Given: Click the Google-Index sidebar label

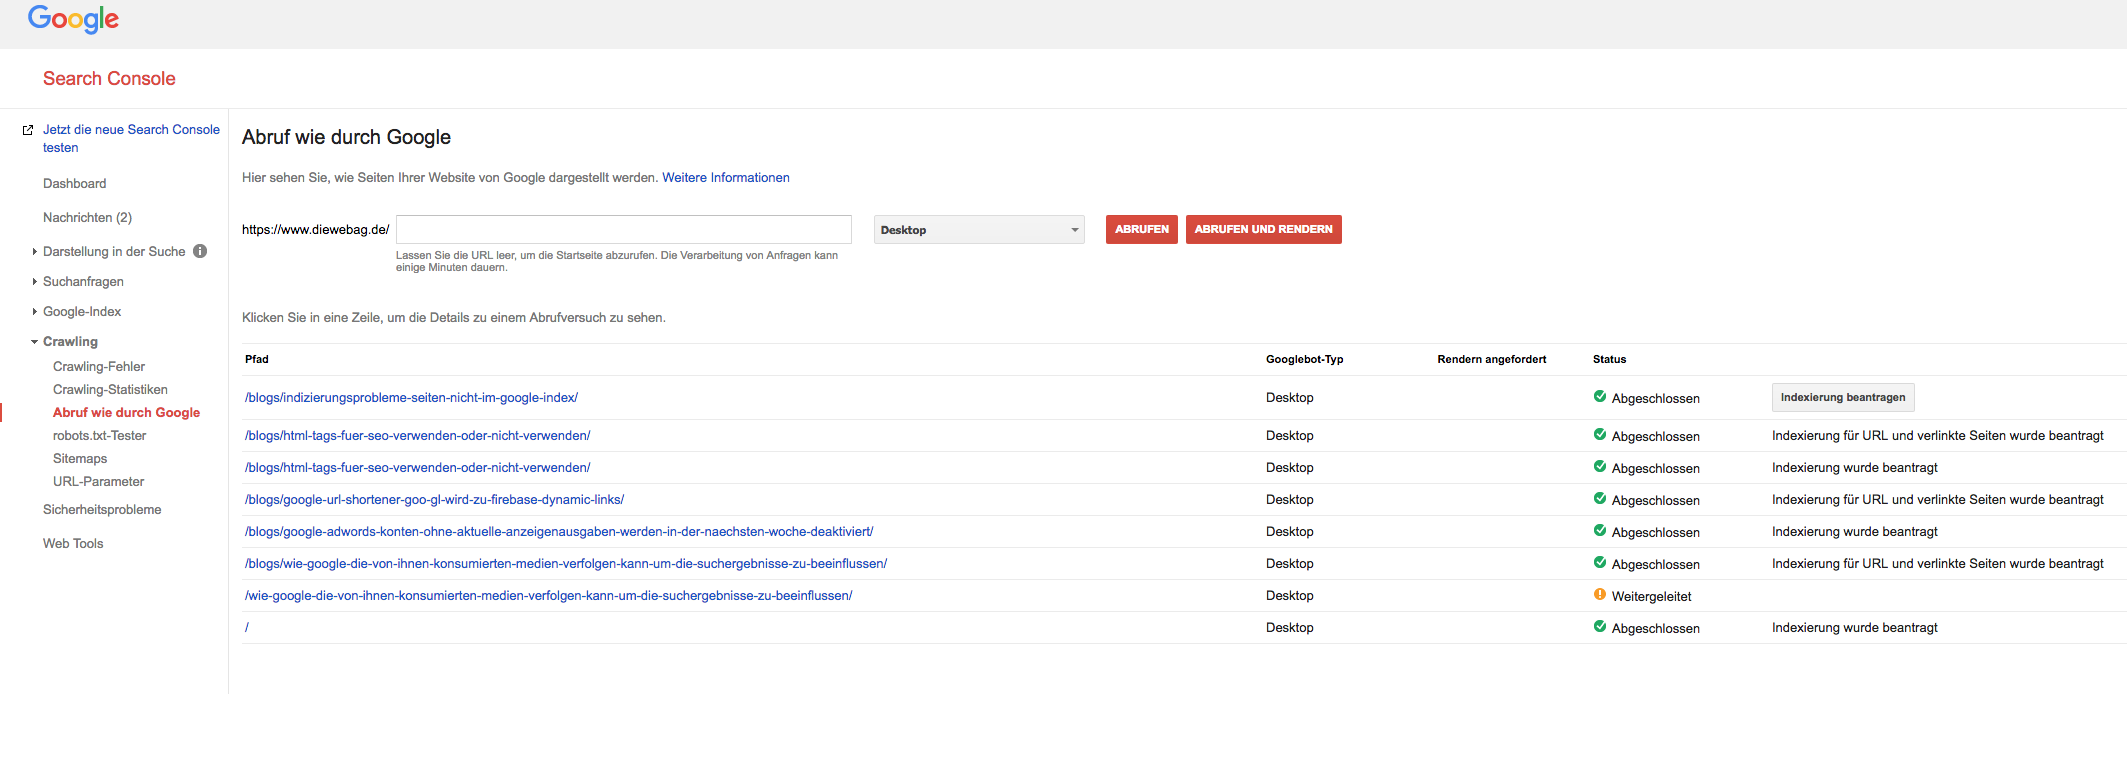Looking at the screenshot, I should click(x=82, y=311).
